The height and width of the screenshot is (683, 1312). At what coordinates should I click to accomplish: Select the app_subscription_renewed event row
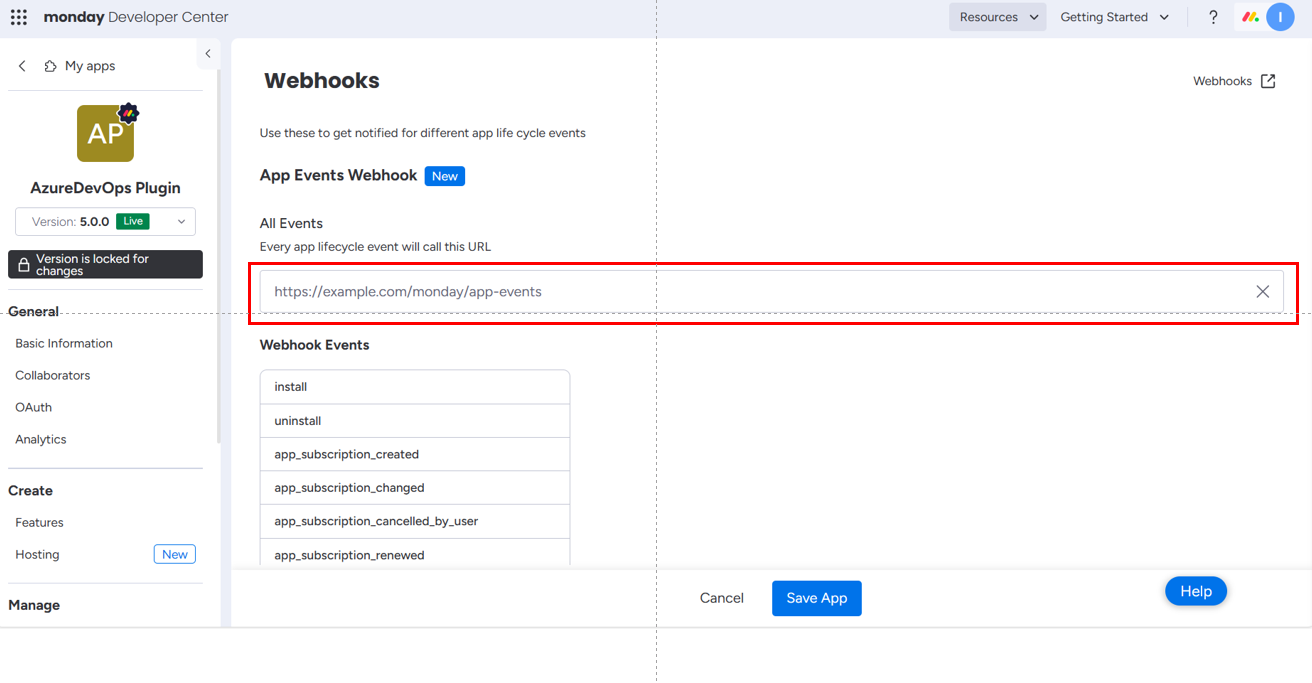click(415, 554)
